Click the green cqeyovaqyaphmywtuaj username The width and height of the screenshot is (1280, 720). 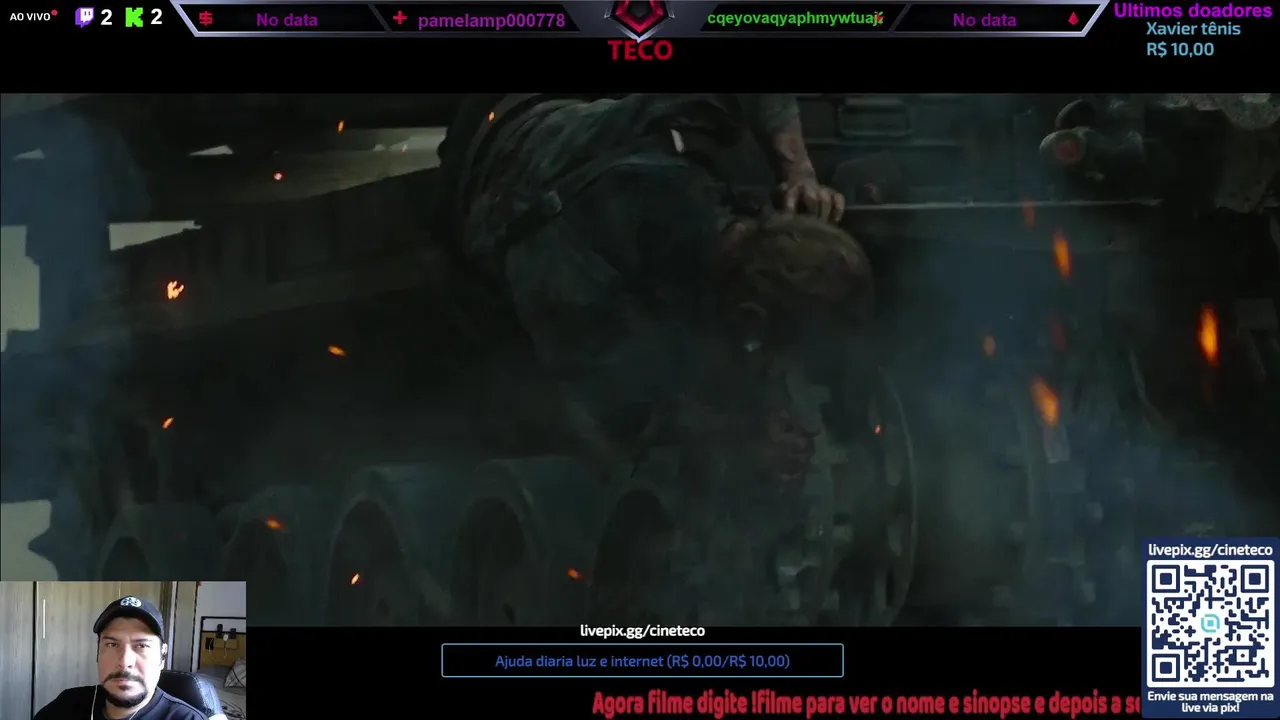pos(795,19)
